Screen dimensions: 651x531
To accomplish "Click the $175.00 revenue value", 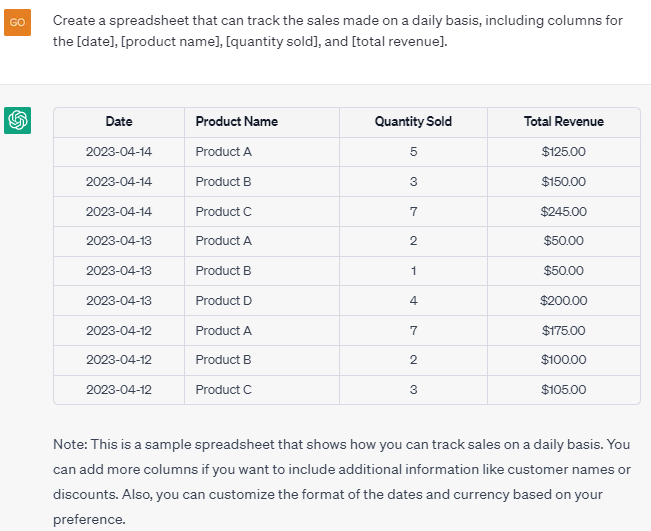I will click(564, 330).
